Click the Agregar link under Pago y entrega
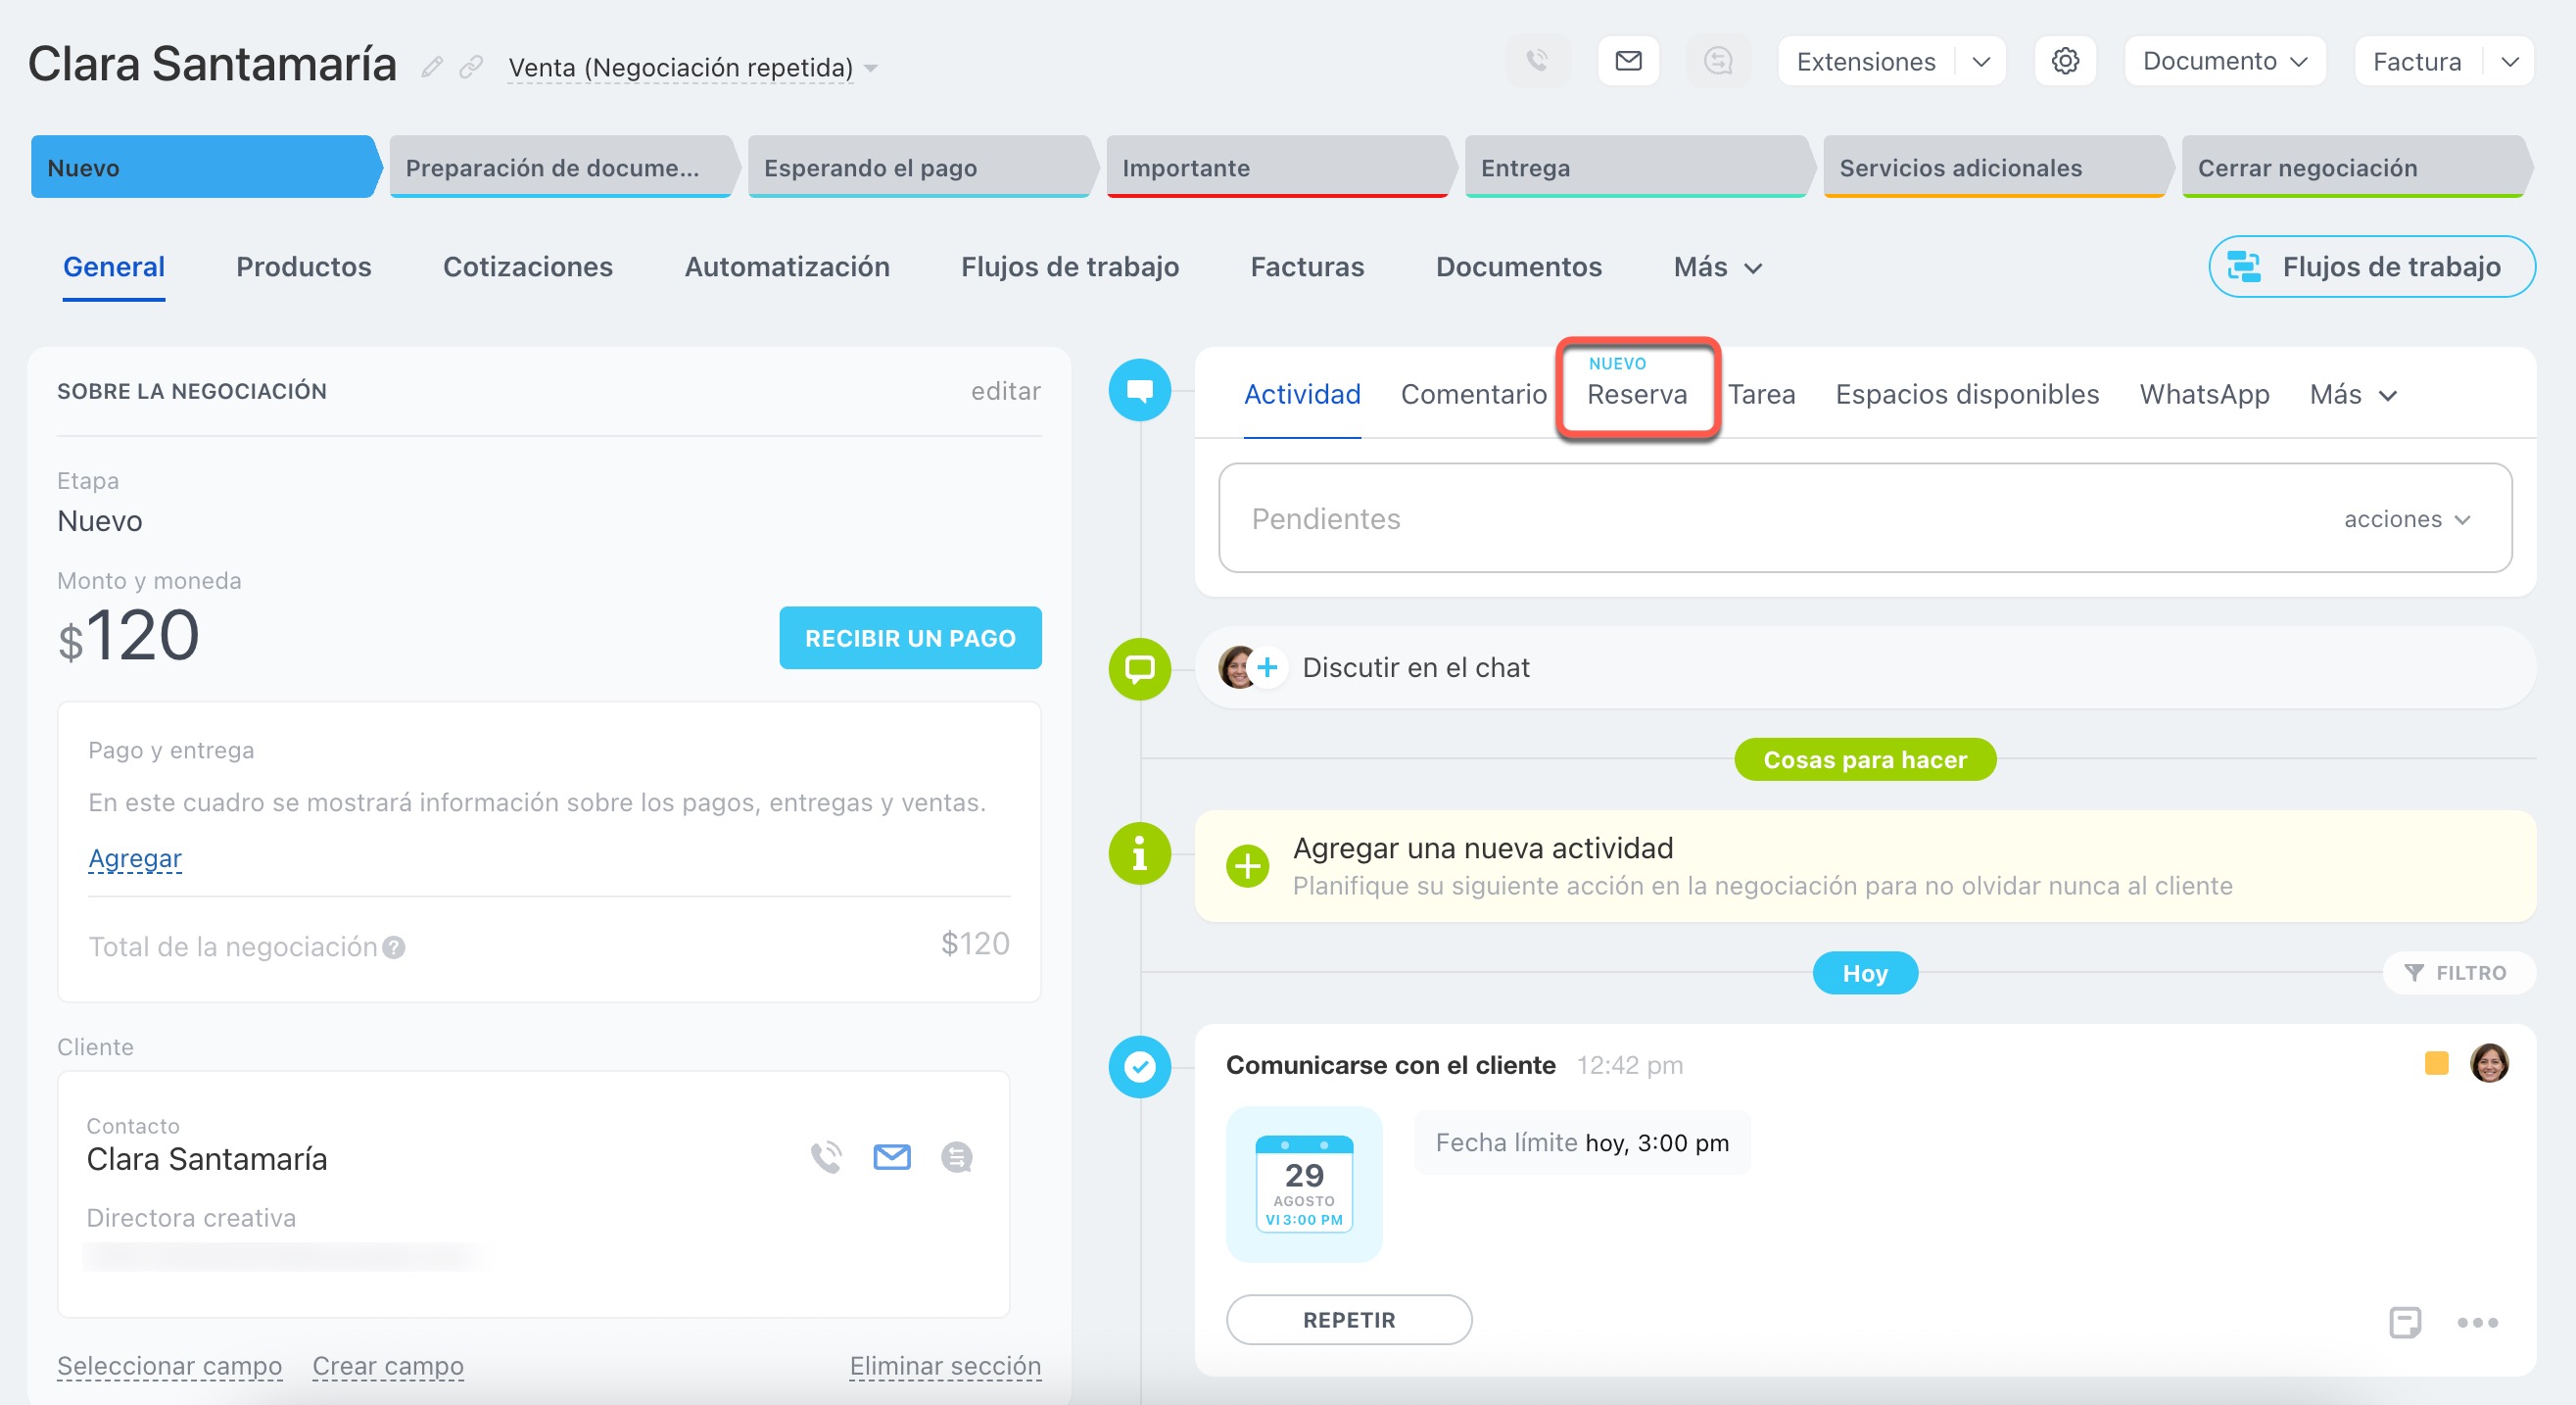The height and width of the screenshot is (1405, 2576). (134, 858)
